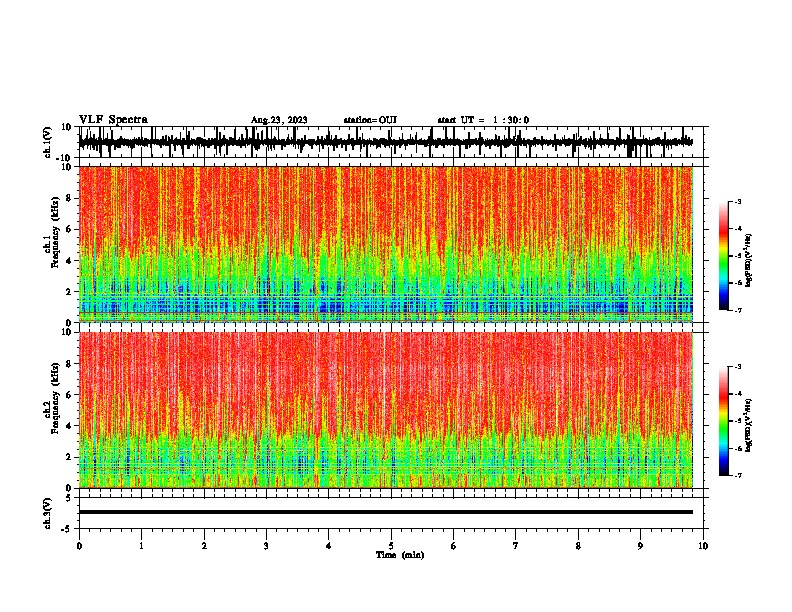Image resolution: width=792 pixels, height=612 pixels.
Task: Click the ch.2 color scale bar
Action: point(724,421)
